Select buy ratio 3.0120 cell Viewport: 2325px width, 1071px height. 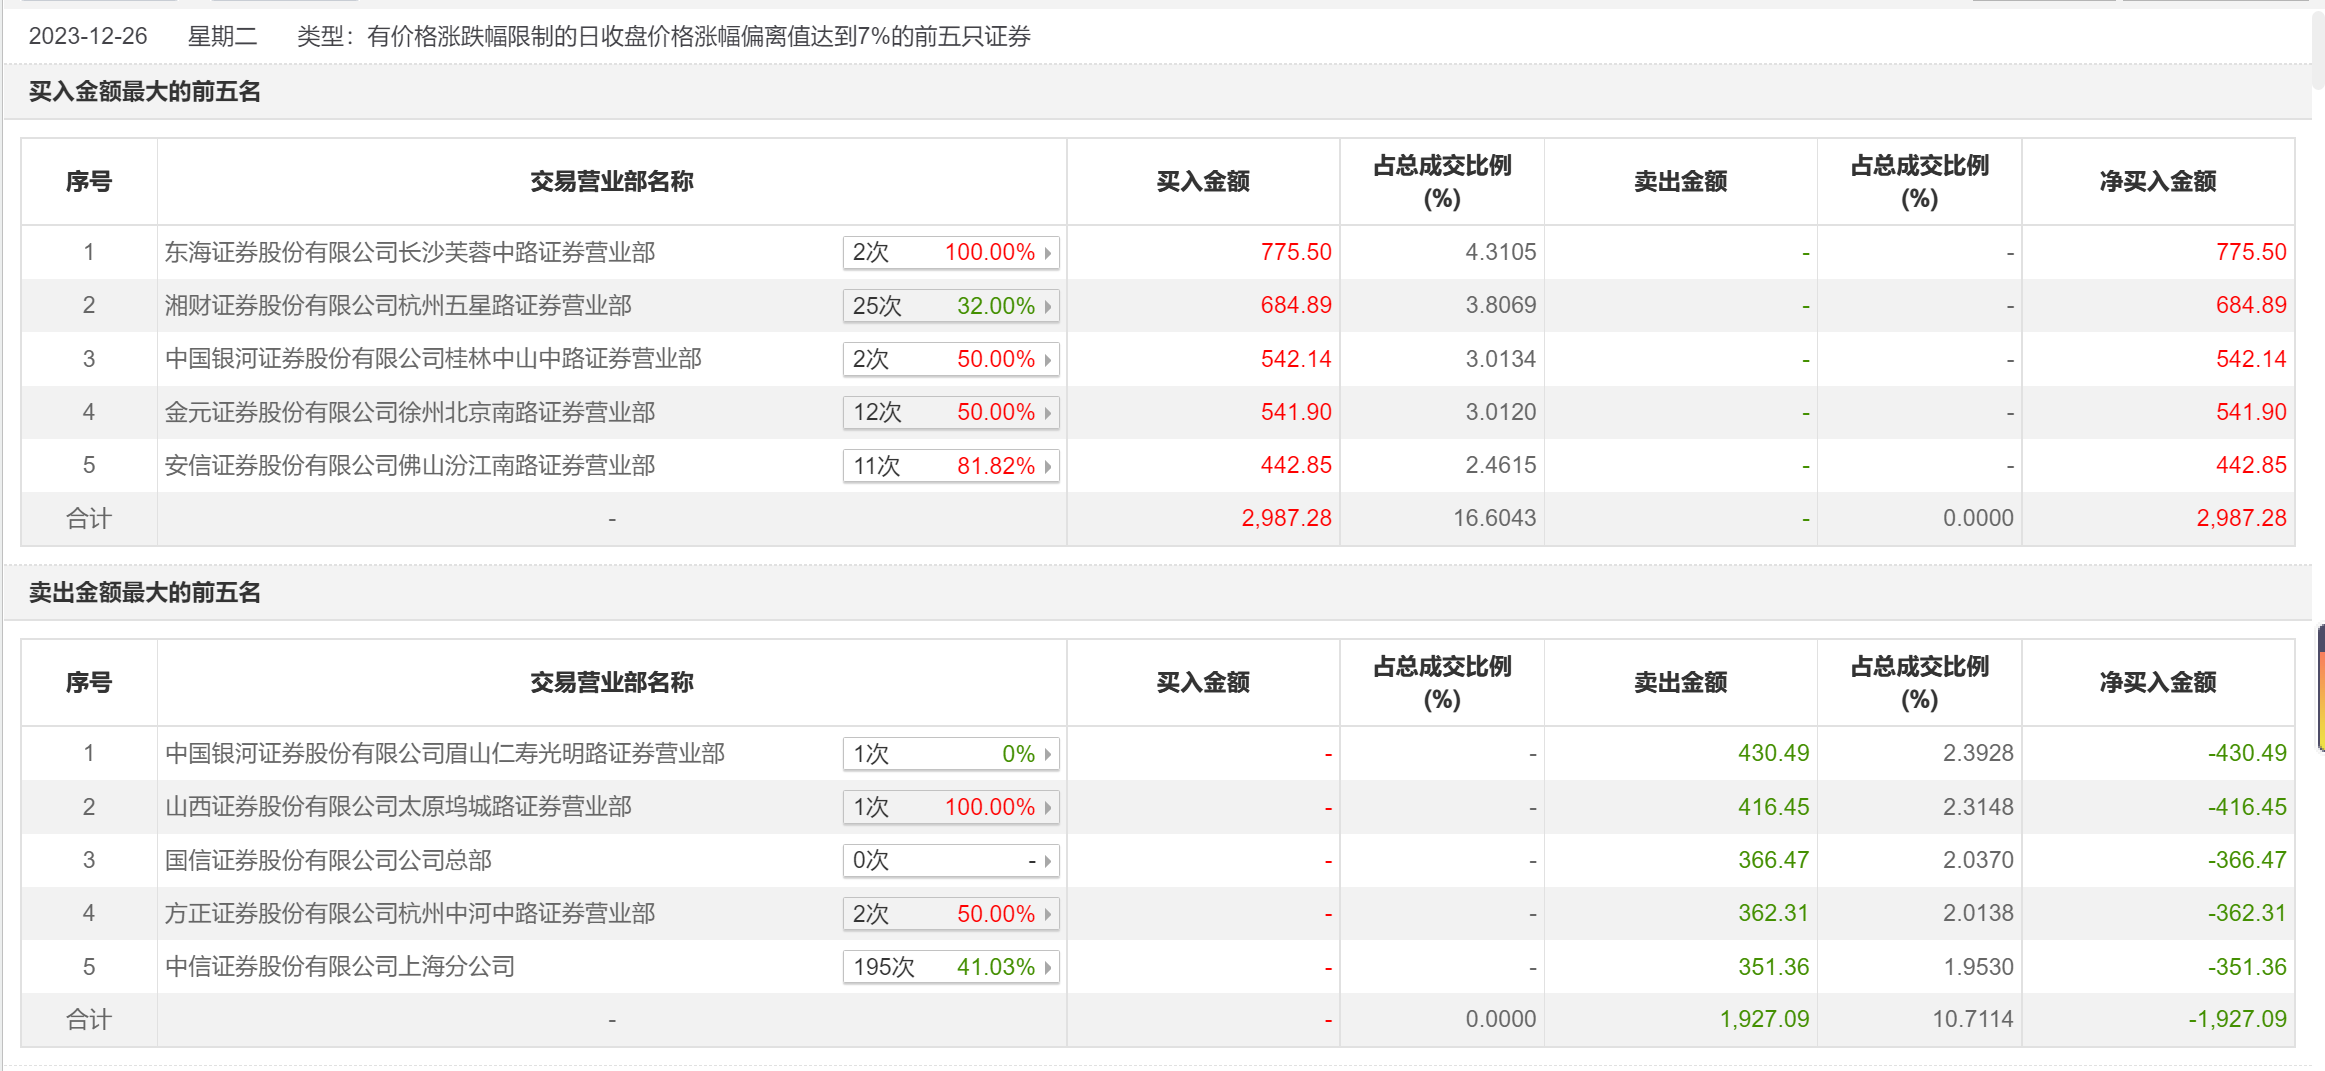pos(1500,412)
